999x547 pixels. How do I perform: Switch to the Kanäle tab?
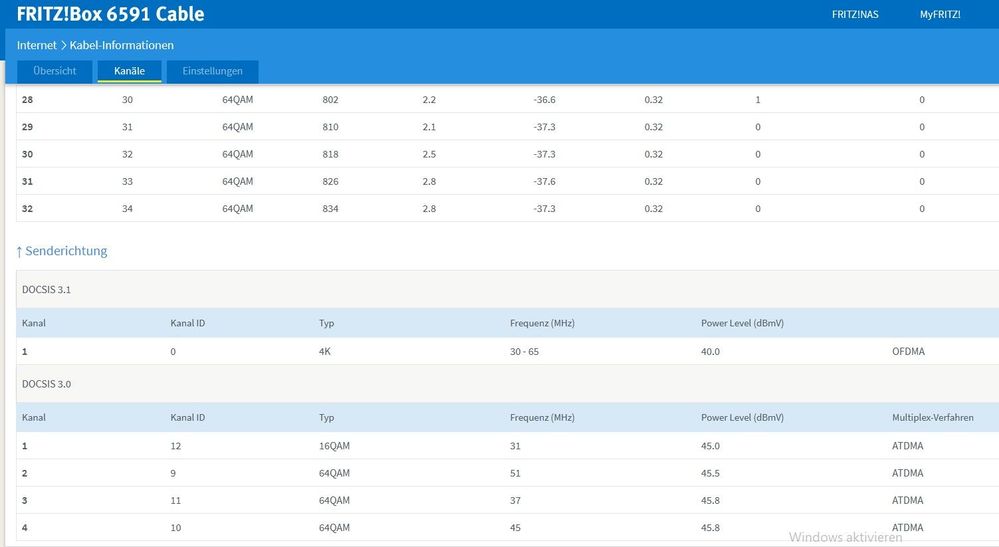(129, 71)
